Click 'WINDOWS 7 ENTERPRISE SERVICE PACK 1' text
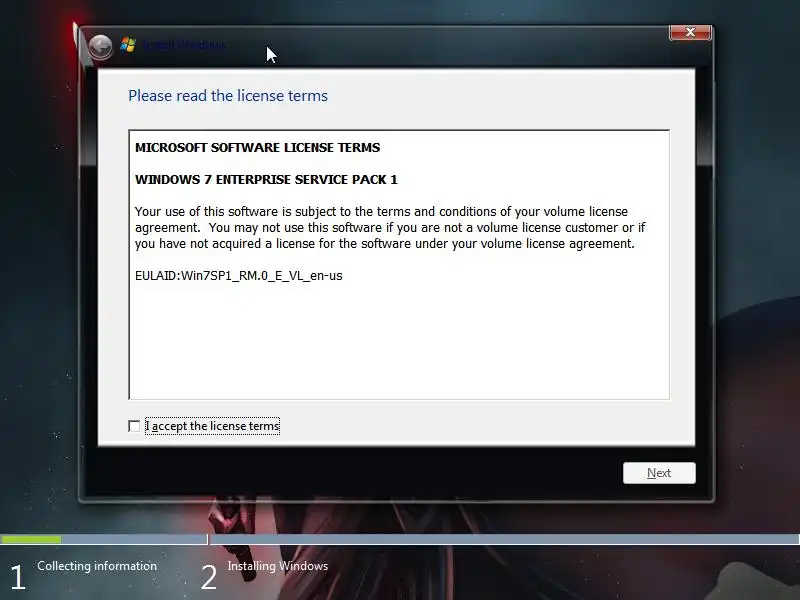Screen dimensions: 800x600 pos(266,180)
